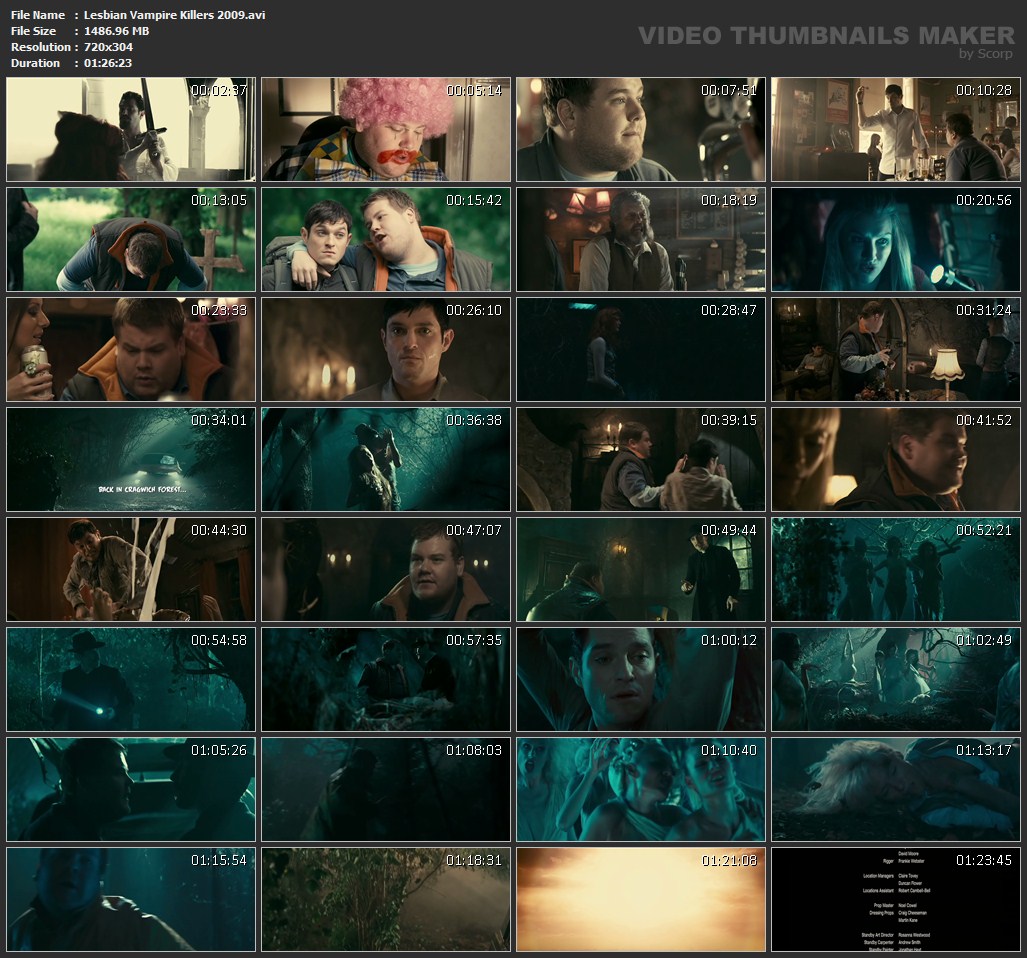This screenshot has width=1027, height=958.
Task: Open the pub scene thumbnail at 00:10:28
Action: 896,129
